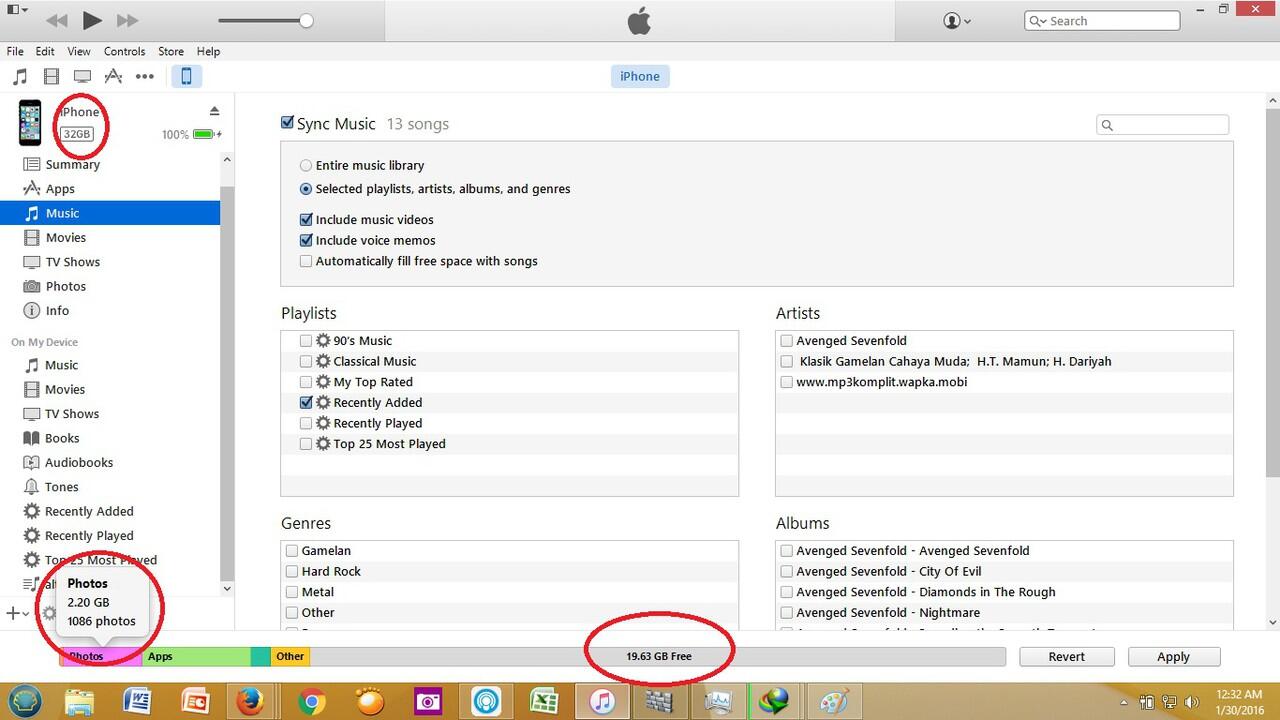Open the View menu
The image size is (1280, 720).
coord(79,51)
